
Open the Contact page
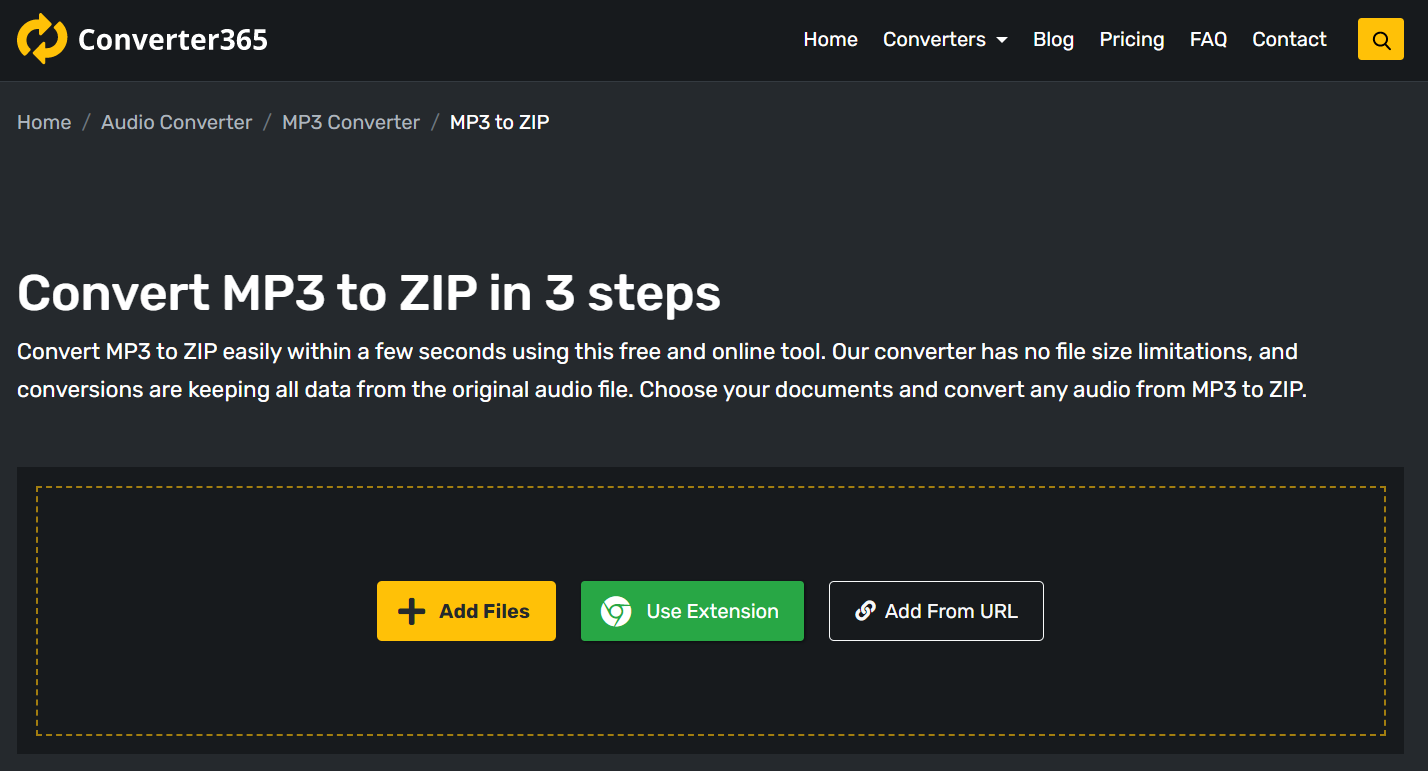tap(1289, 40)
